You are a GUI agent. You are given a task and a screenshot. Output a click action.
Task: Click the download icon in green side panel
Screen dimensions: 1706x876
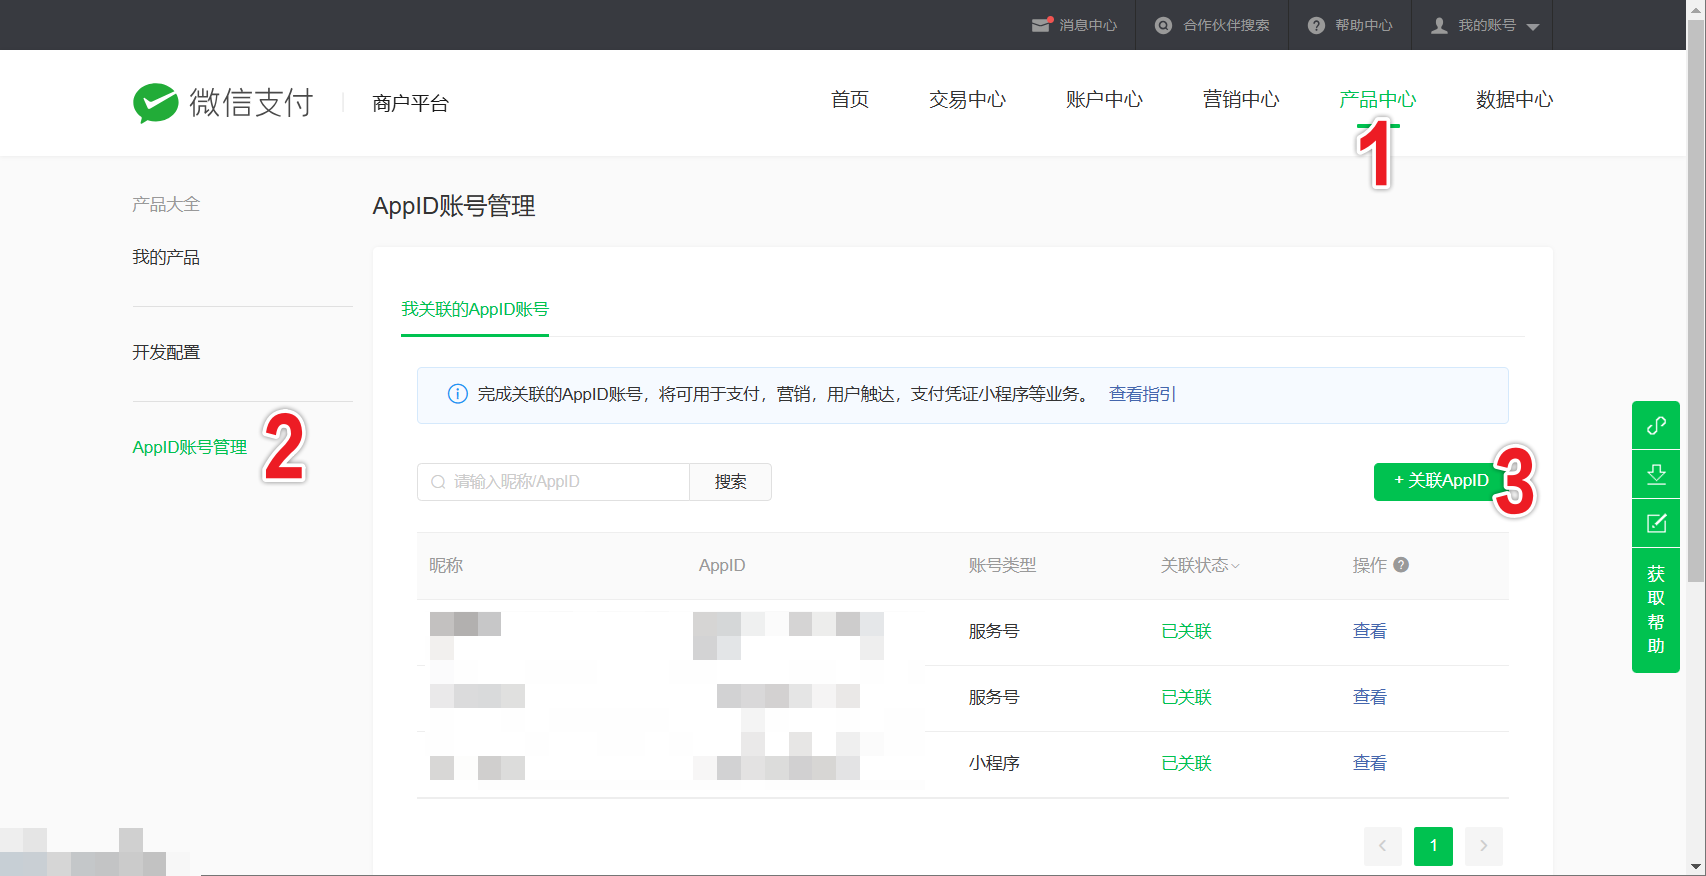point(1656,474)
